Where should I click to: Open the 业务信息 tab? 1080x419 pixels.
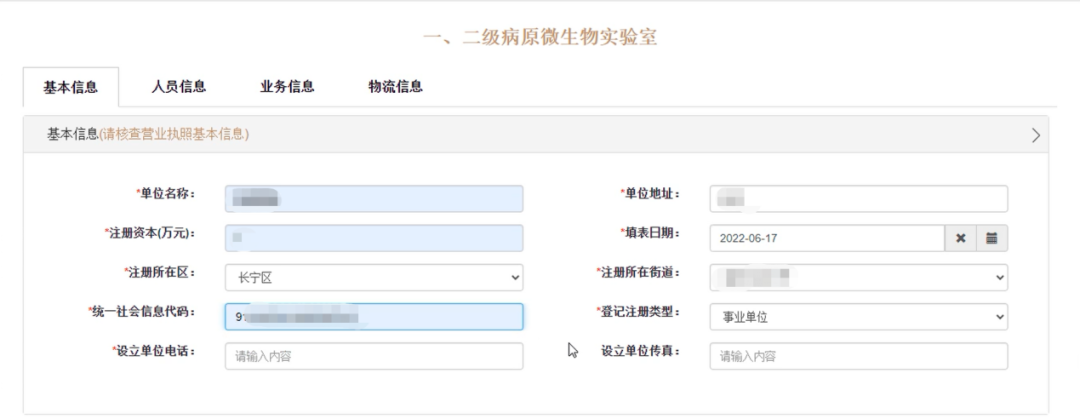(287, 87)
